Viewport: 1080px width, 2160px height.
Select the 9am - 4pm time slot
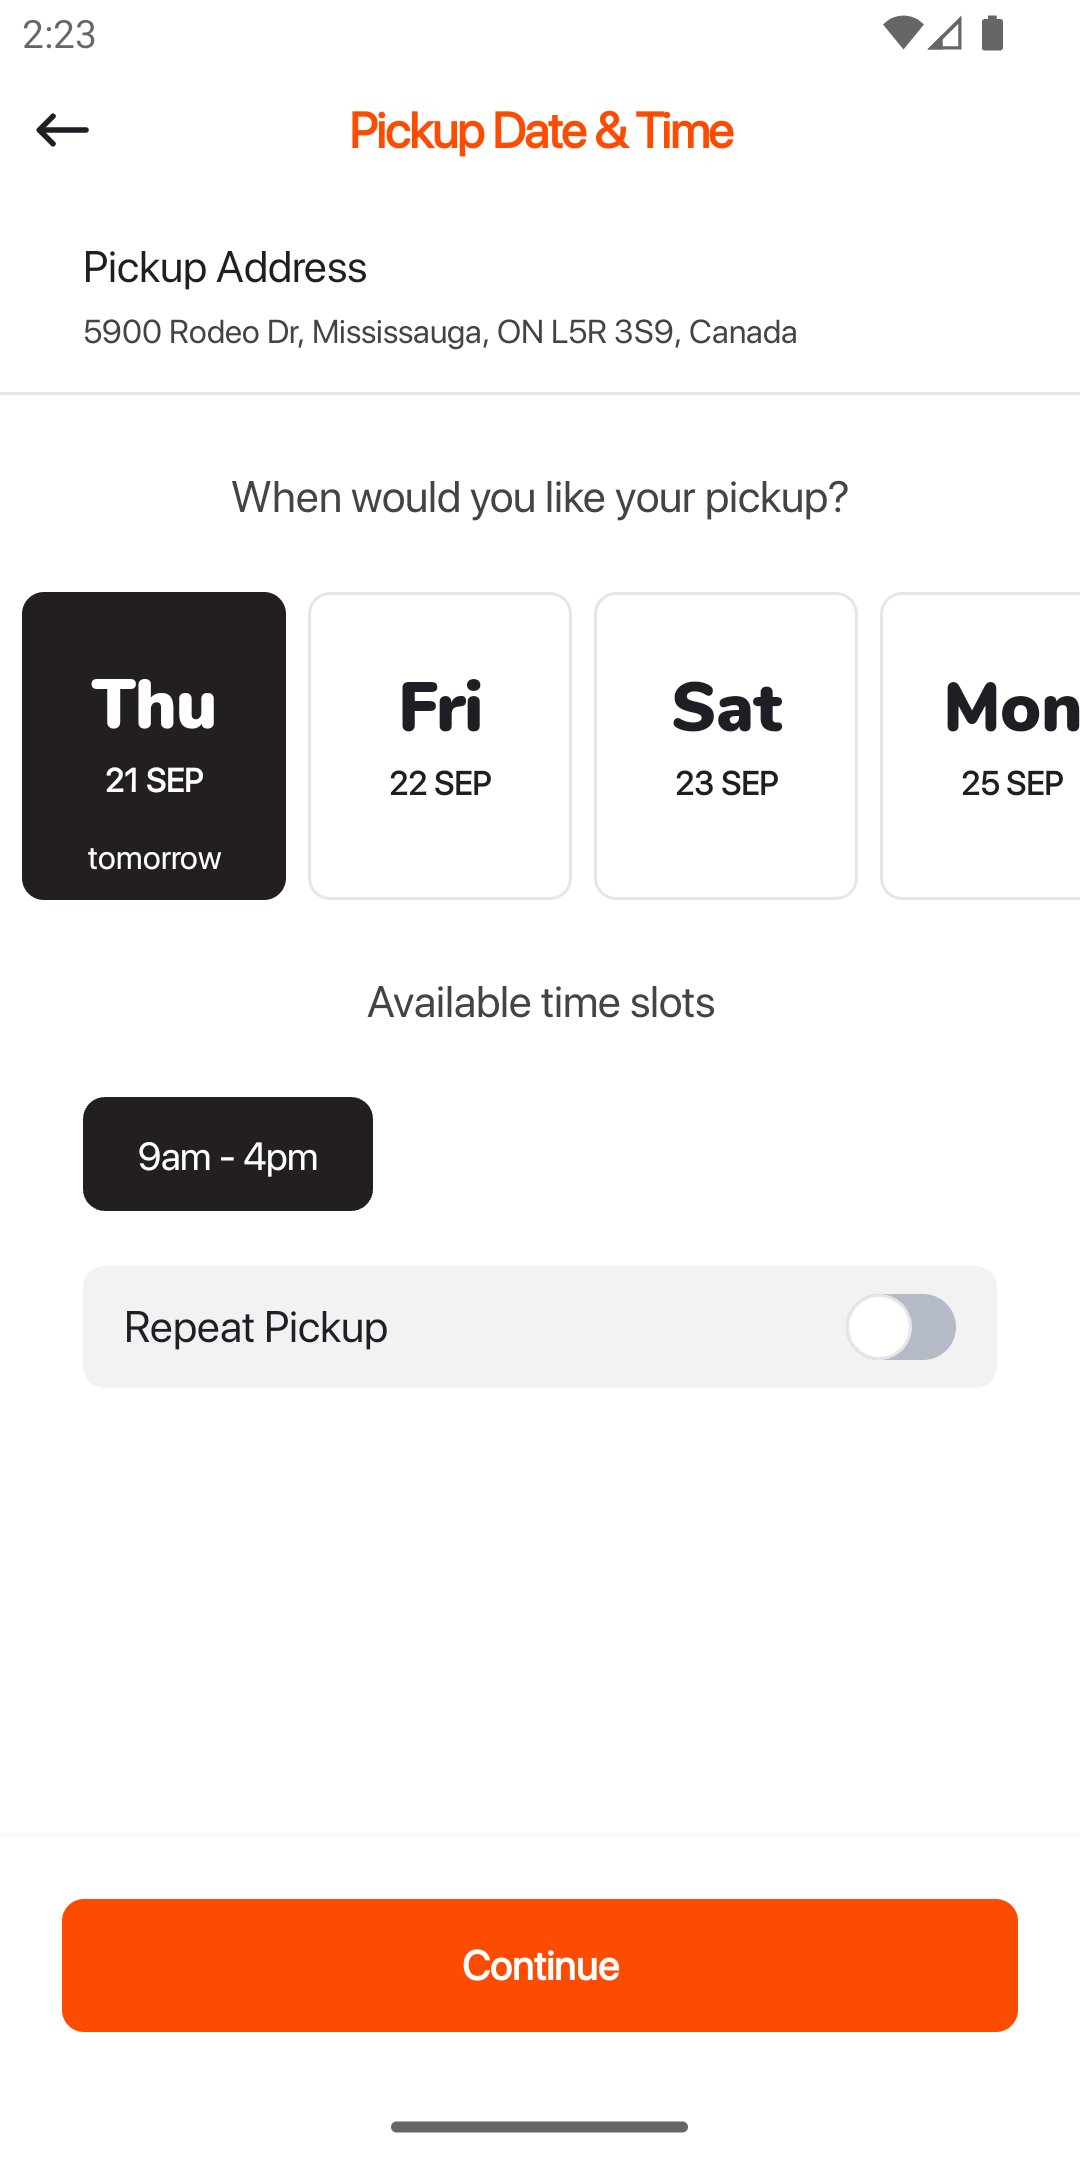tap(228, 1154)
